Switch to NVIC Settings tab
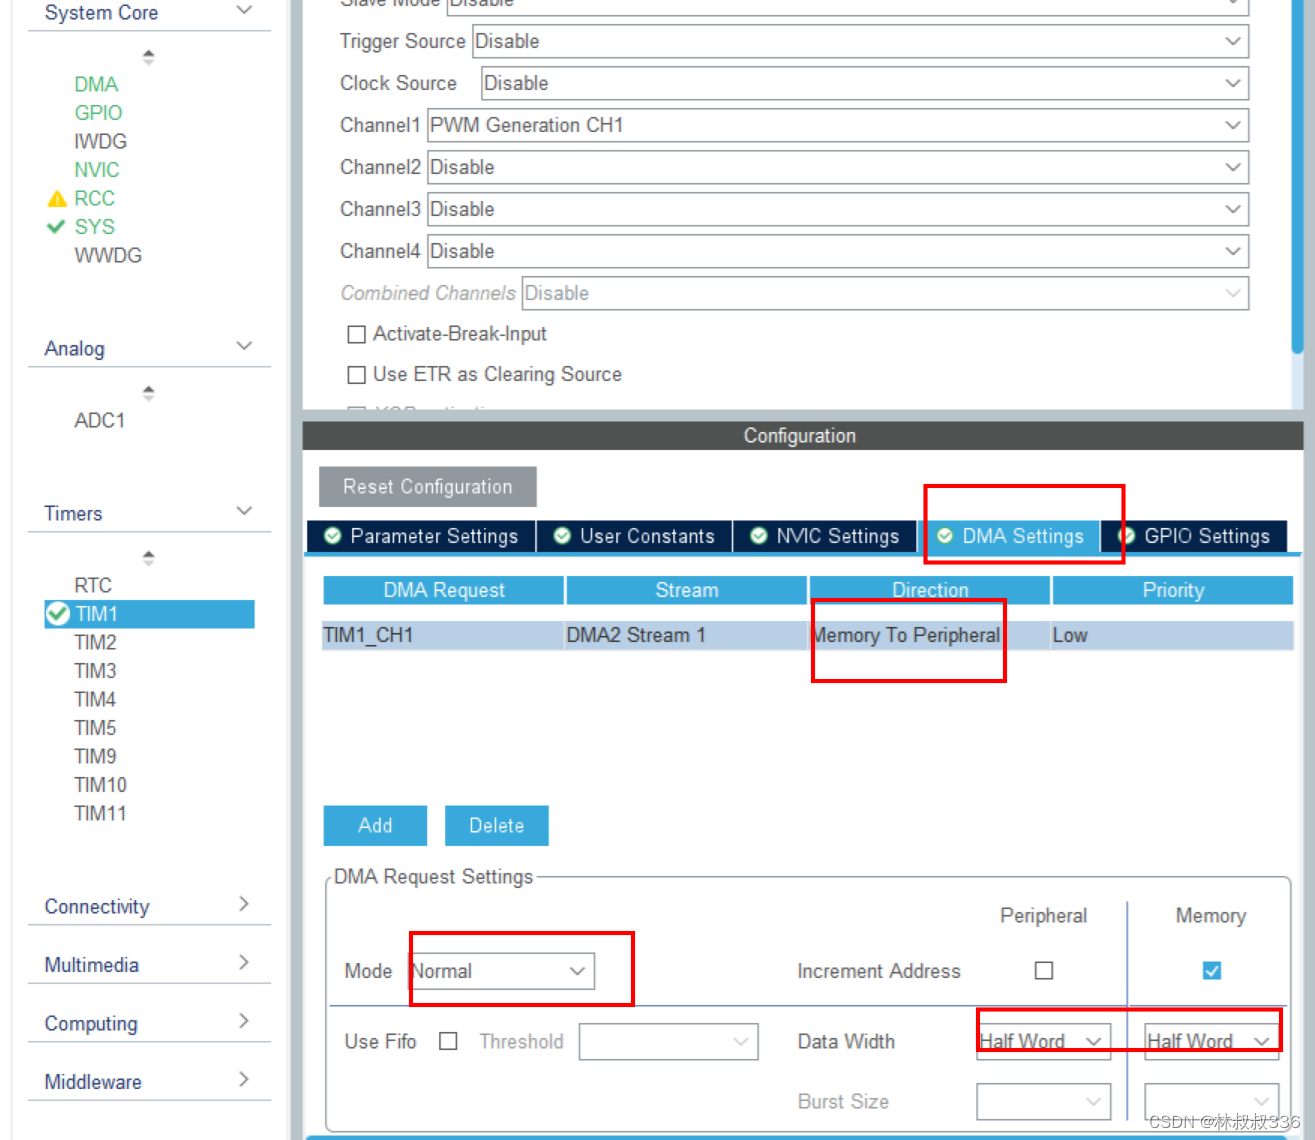This screenshot has height=1140, width=1315. click(x=826, y=536)
